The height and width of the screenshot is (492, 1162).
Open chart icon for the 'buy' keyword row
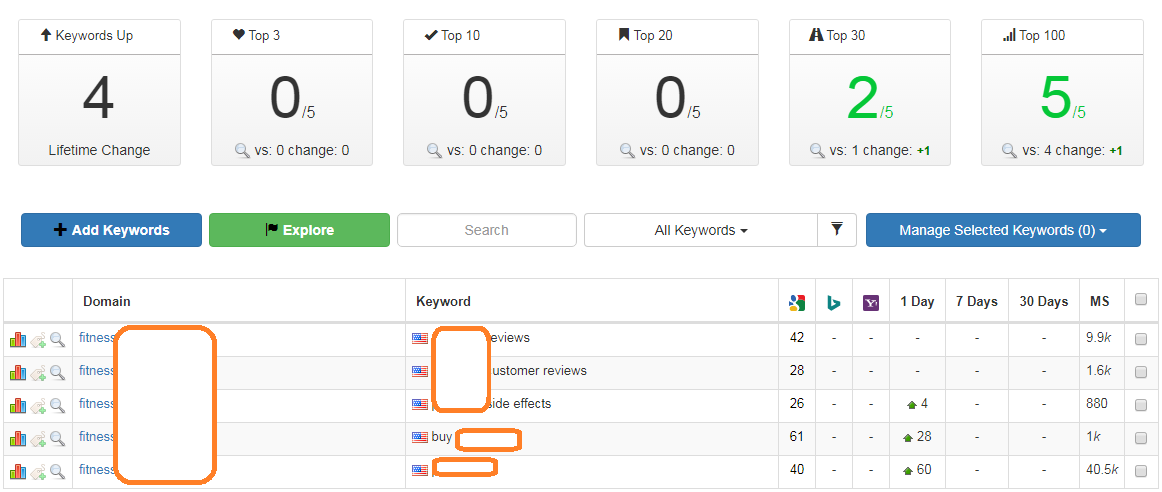[18, 438]
